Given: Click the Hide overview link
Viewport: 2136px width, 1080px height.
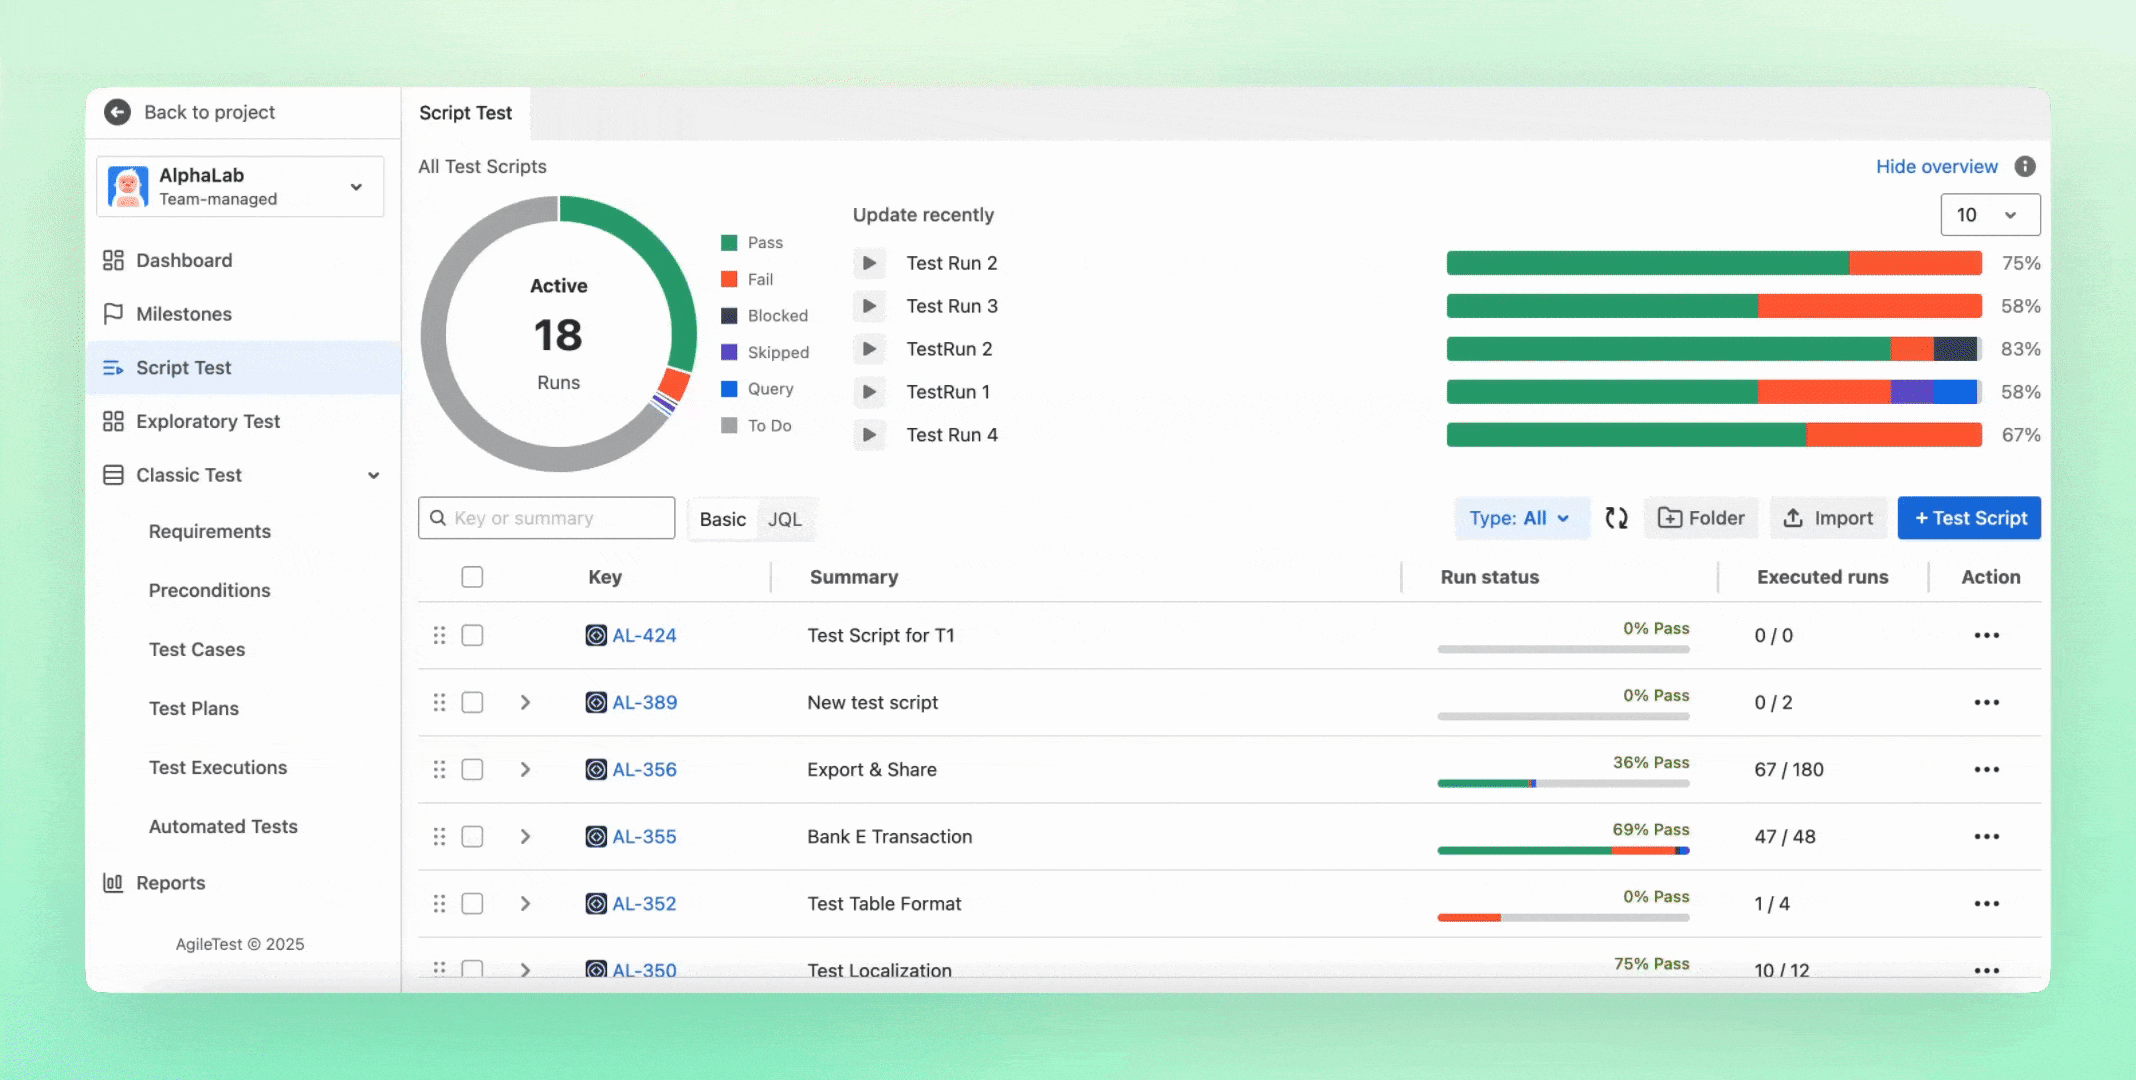Looking at the screenshot, I should tap(1936, 167).
